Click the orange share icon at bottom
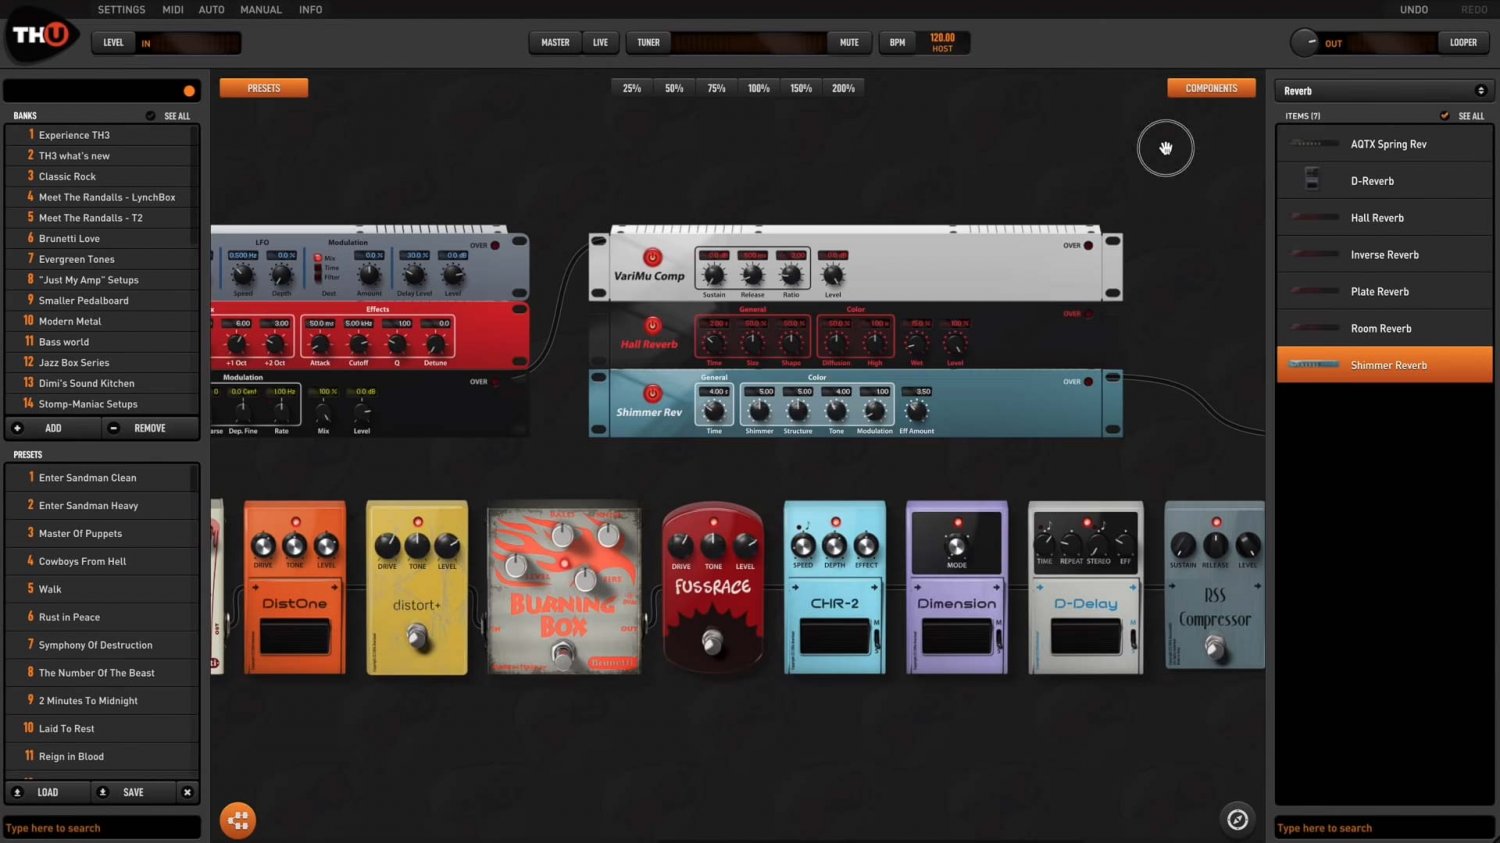Image resolution: width=1500 pixels, height=843 pixels. tap(238, 820)
